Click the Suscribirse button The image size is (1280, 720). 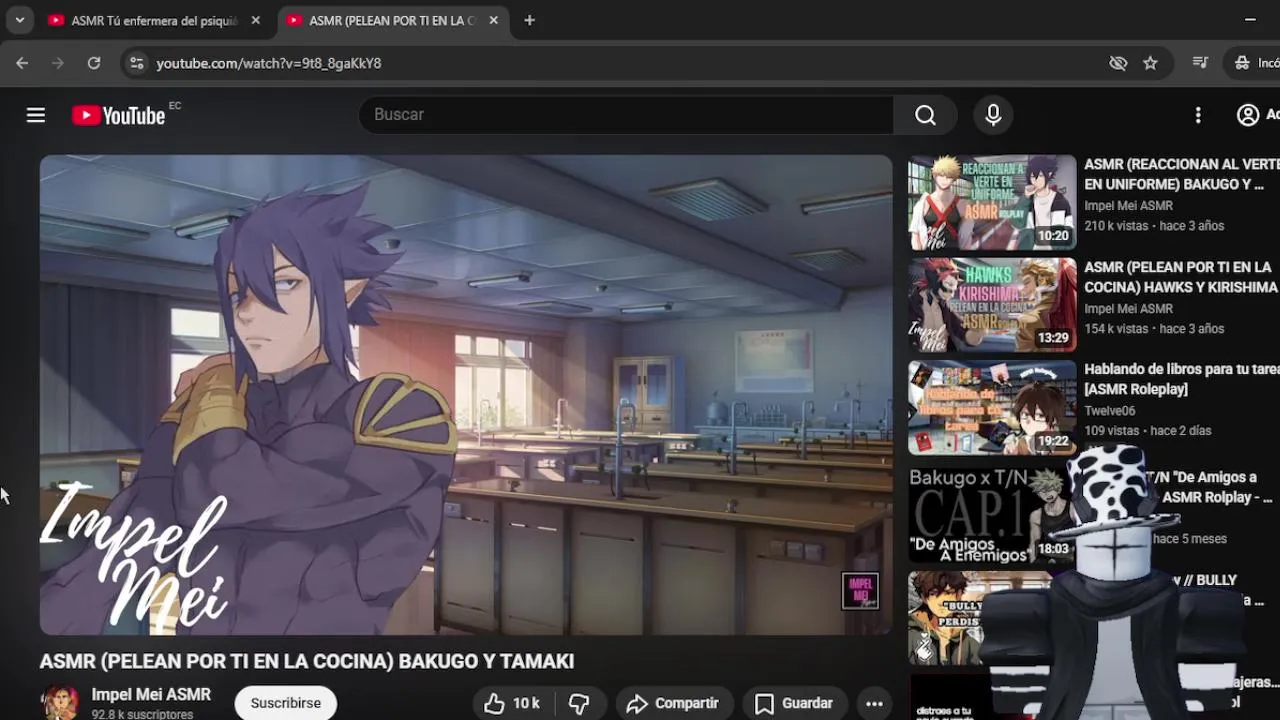click(x=286, y=703)
